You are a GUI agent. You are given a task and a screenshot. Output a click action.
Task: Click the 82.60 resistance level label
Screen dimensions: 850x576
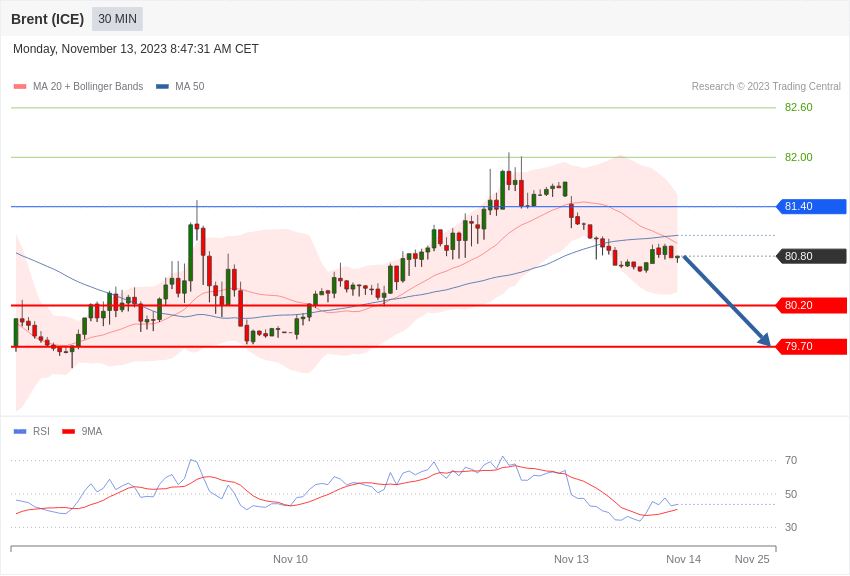click(x=799, y=107)
